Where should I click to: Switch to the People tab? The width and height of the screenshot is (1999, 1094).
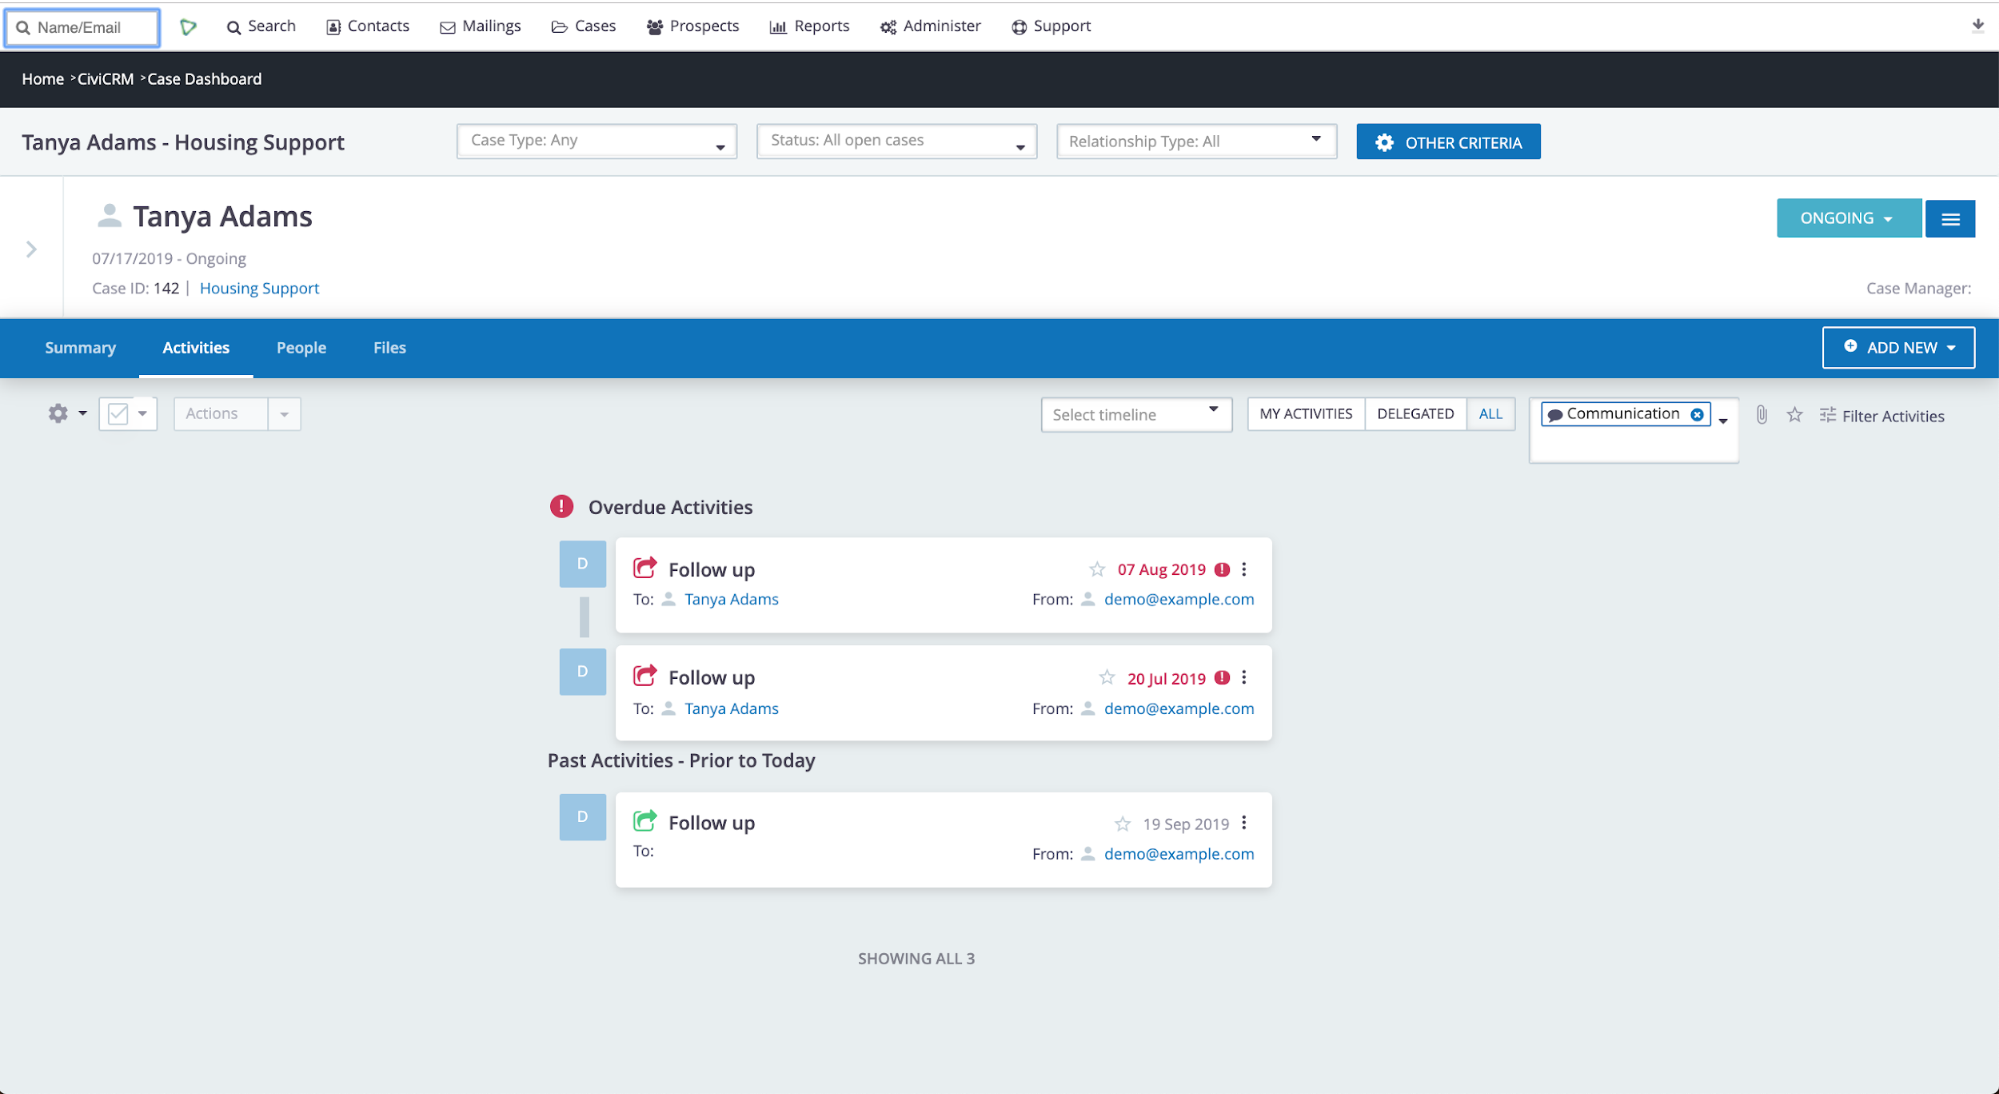click(301, 348)
